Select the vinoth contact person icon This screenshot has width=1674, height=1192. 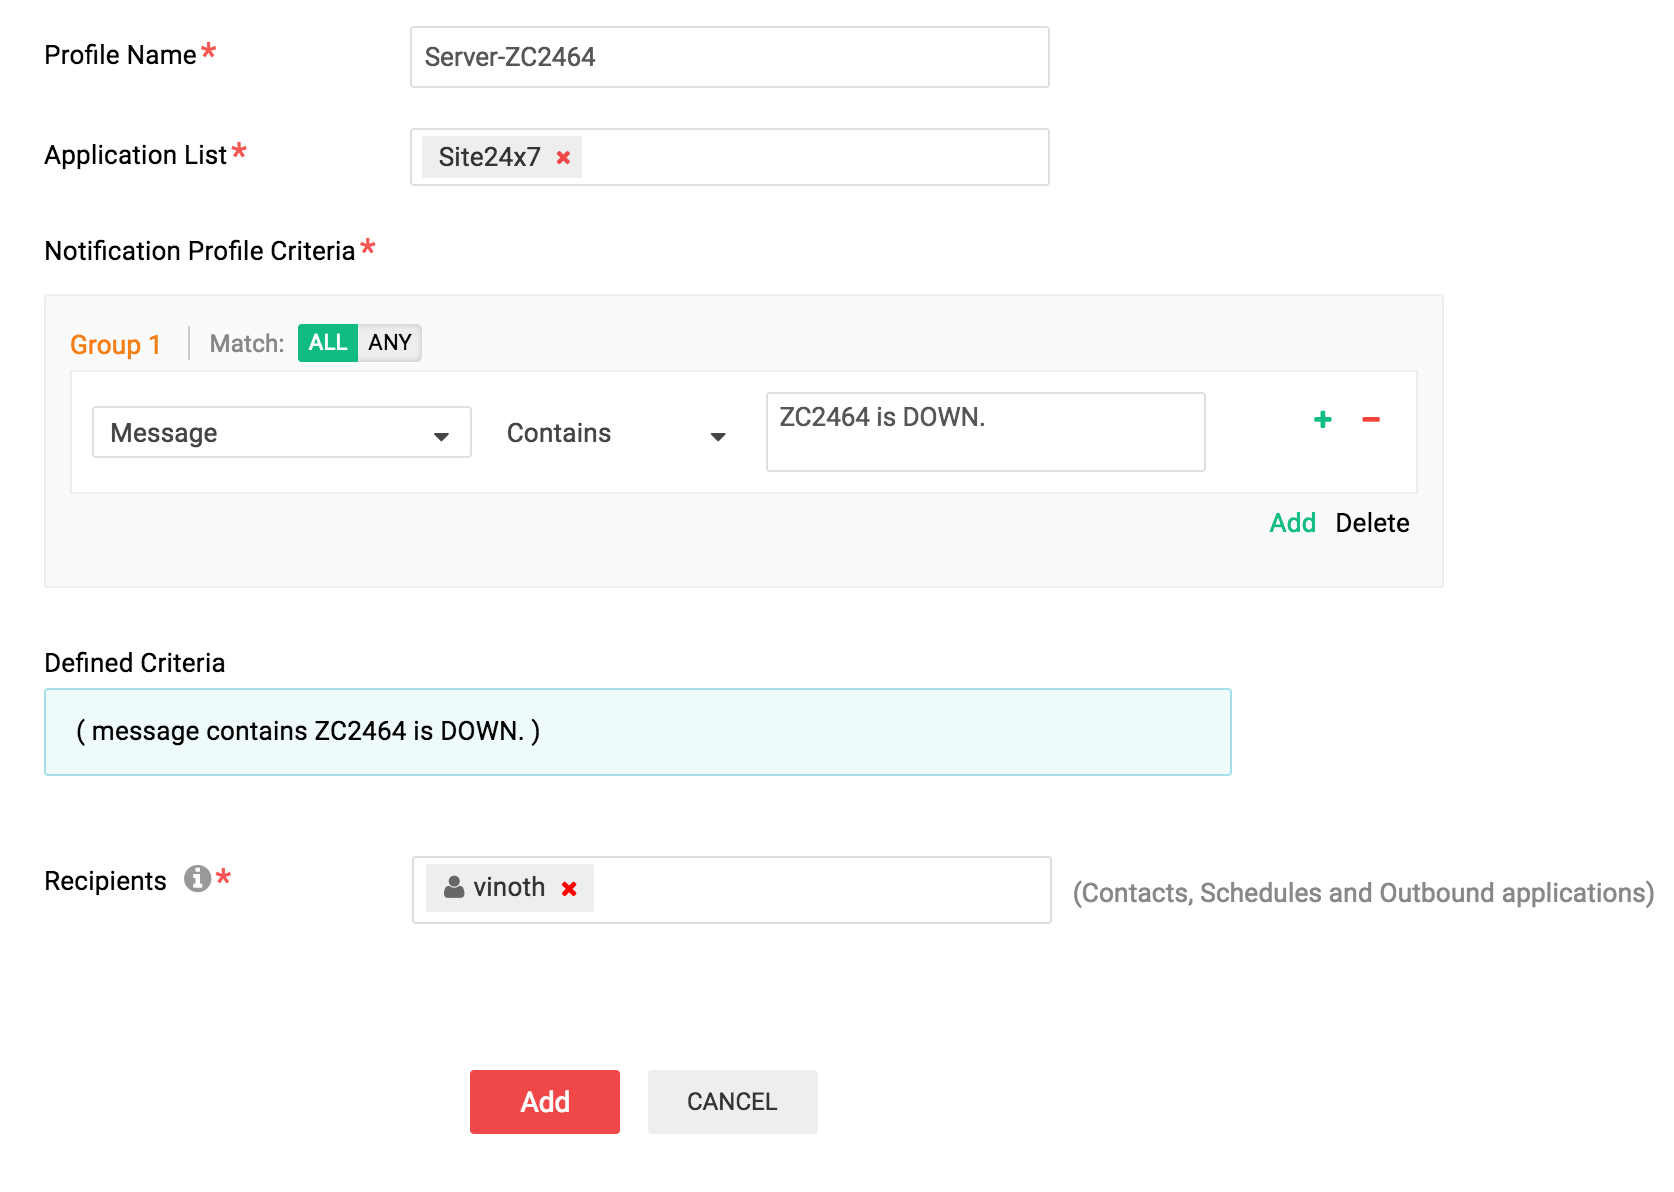pos(454,887)
